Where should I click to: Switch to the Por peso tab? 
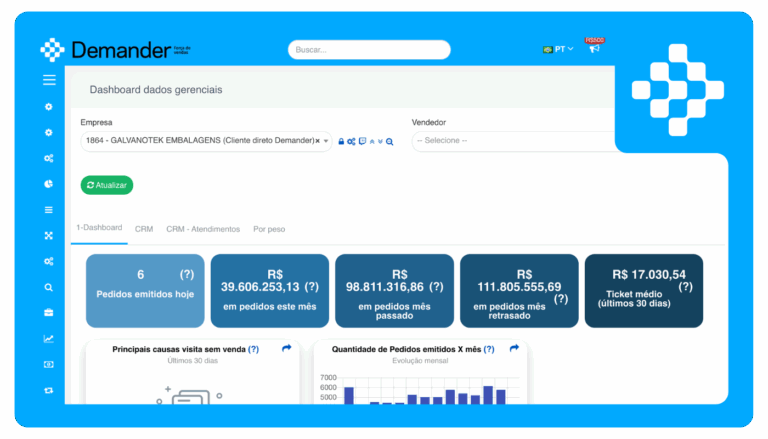click(x=269, y=229)
